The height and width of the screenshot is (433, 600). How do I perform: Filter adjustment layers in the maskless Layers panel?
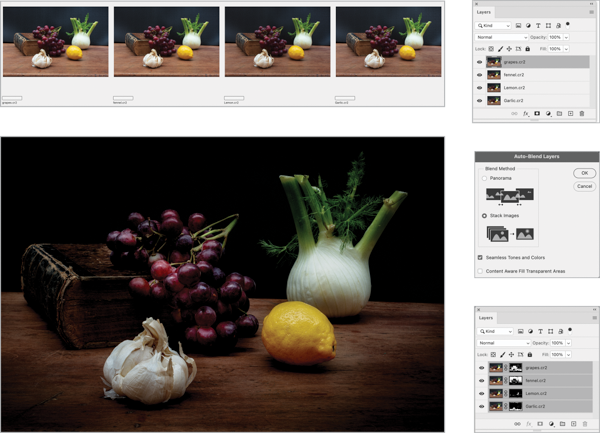tap(528, 26)
